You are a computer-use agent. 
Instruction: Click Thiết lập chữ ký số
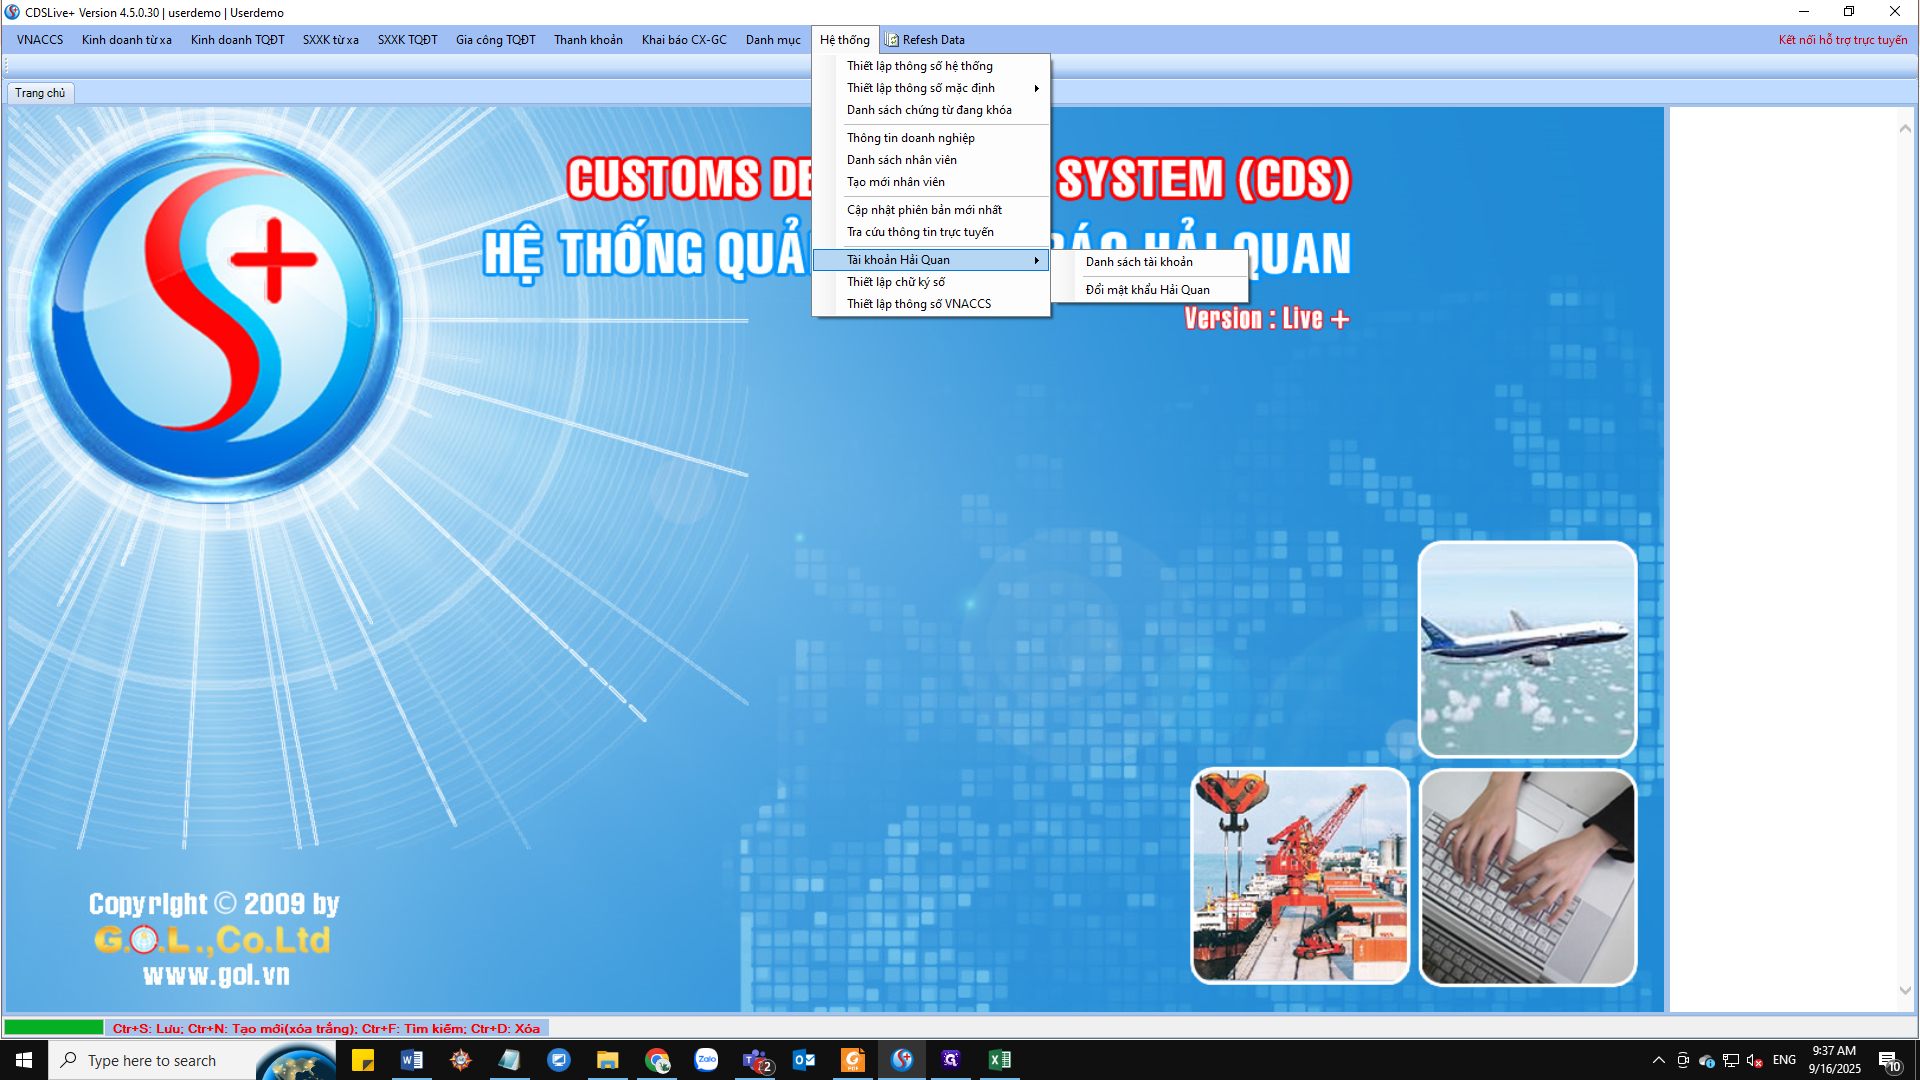pyautogui.click(x=895, y=282)
